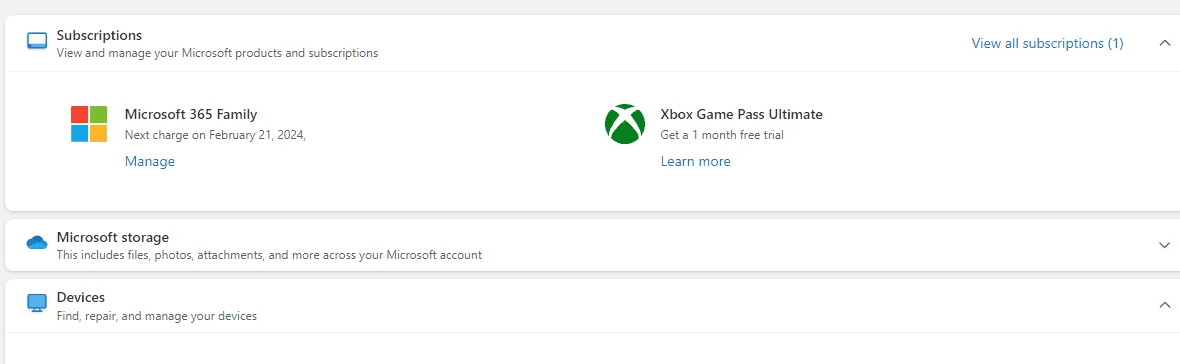The image size is (1180, 364).
Task: Collapse the Devices section chevron
Action: pos(1165,305)
